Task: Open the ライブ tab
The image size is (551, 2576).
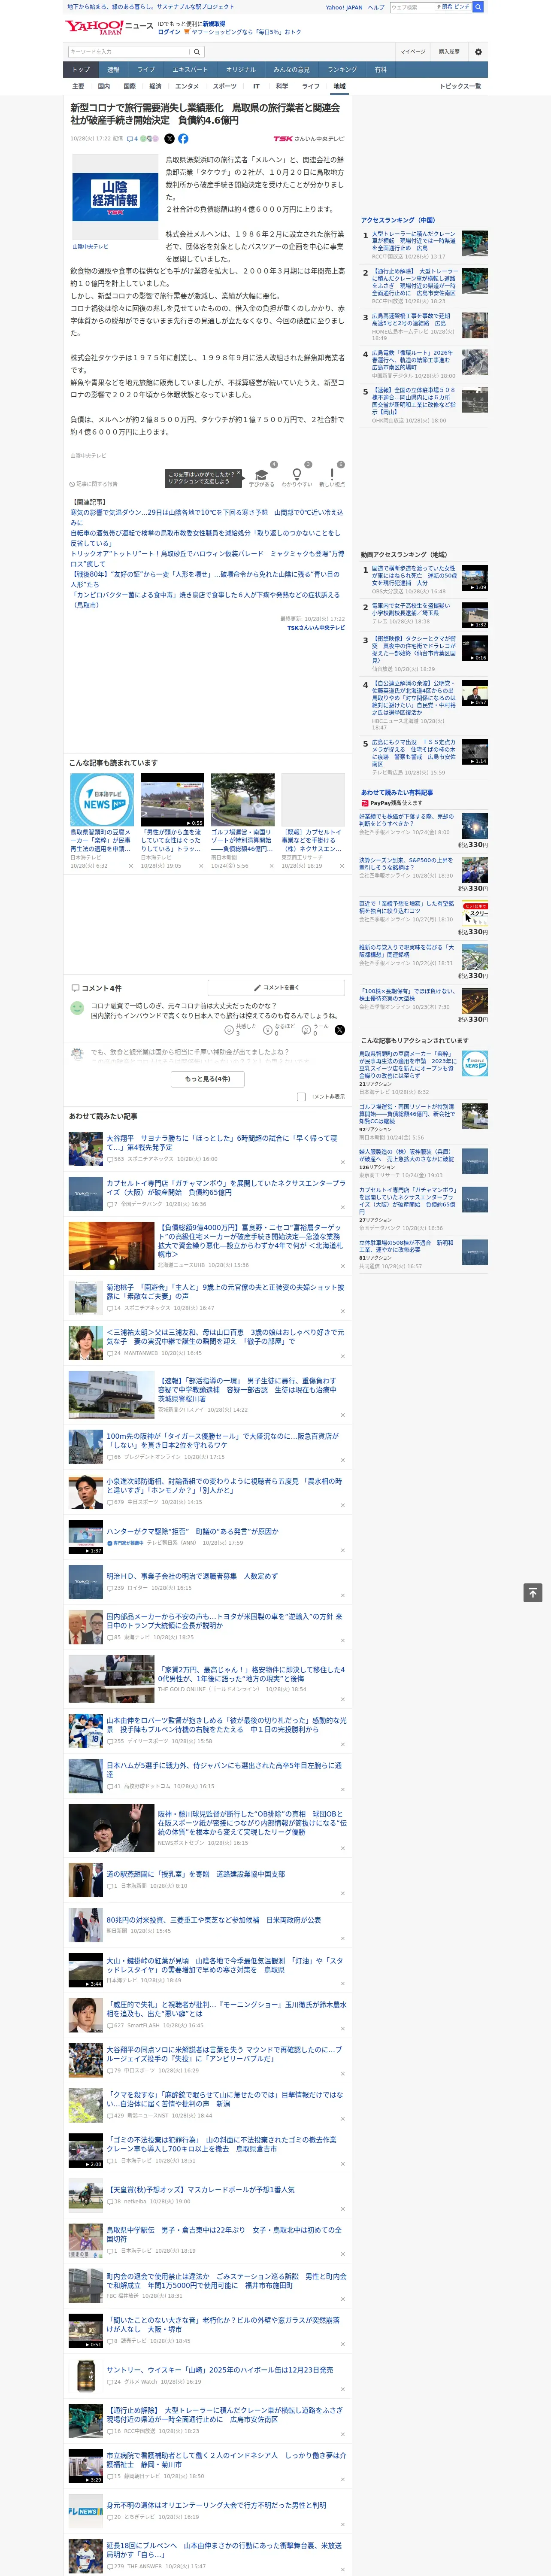Action: click(x=146, y=70)
